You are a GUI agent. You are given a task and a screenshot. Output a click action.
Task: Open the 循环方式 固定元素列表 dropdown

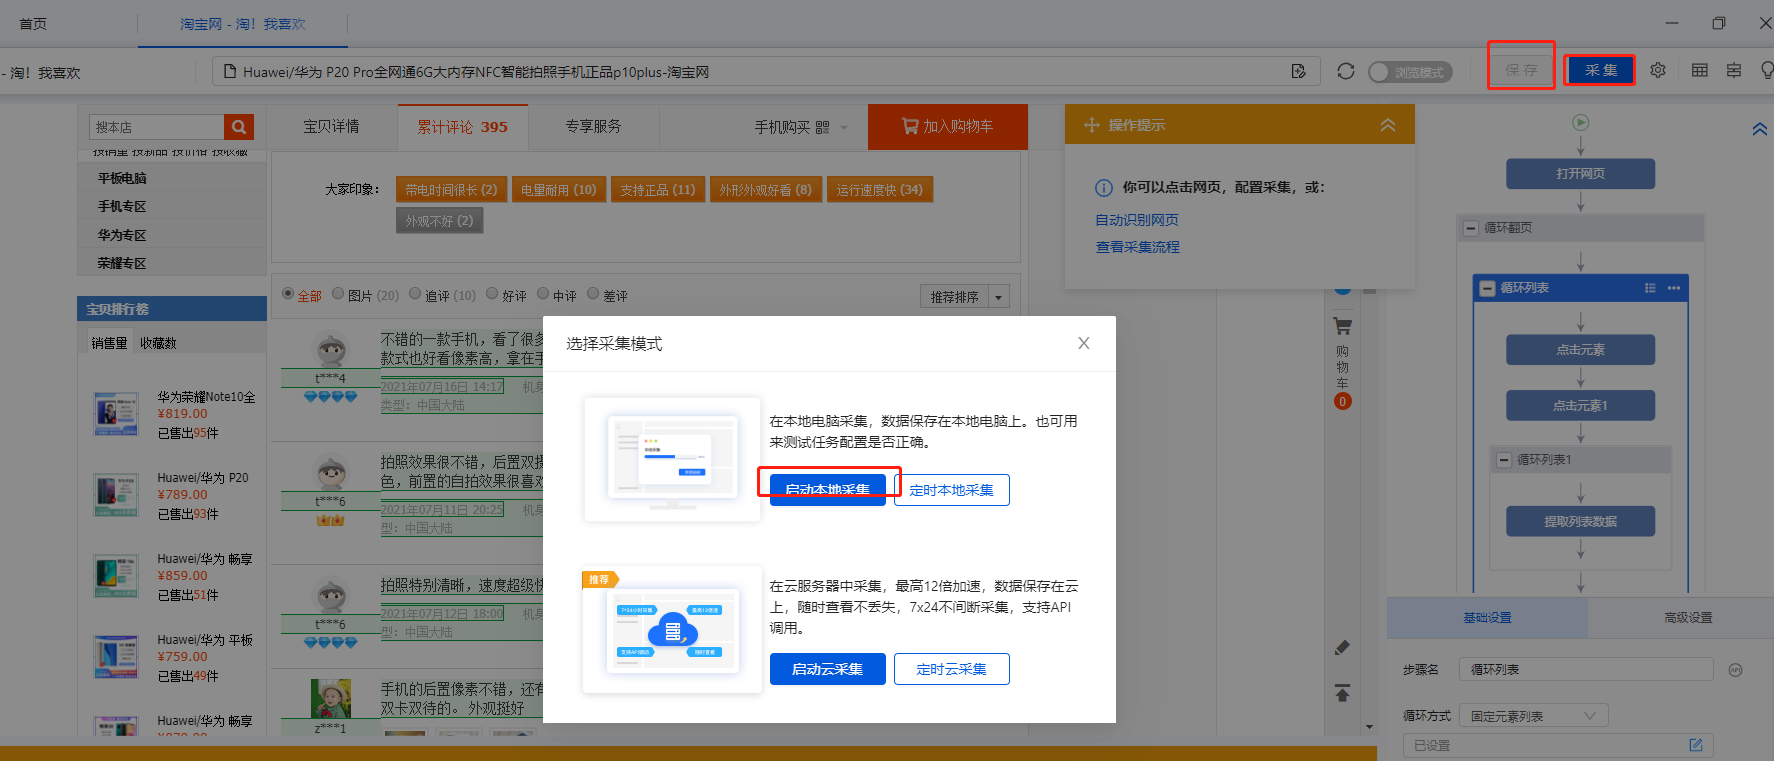tap(1534, 716)
